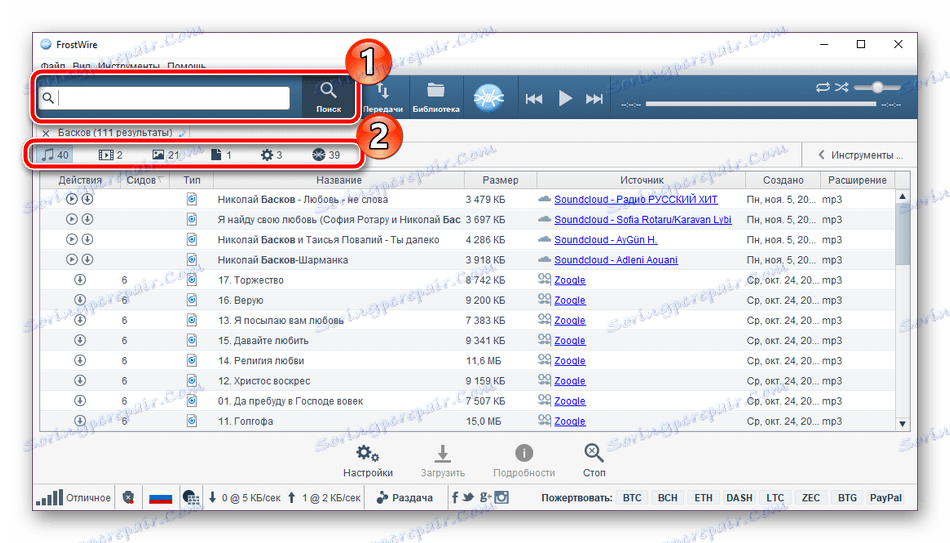950x543 pixels.
Task: Close the Басков results tab
Action: tap(46, 133)
